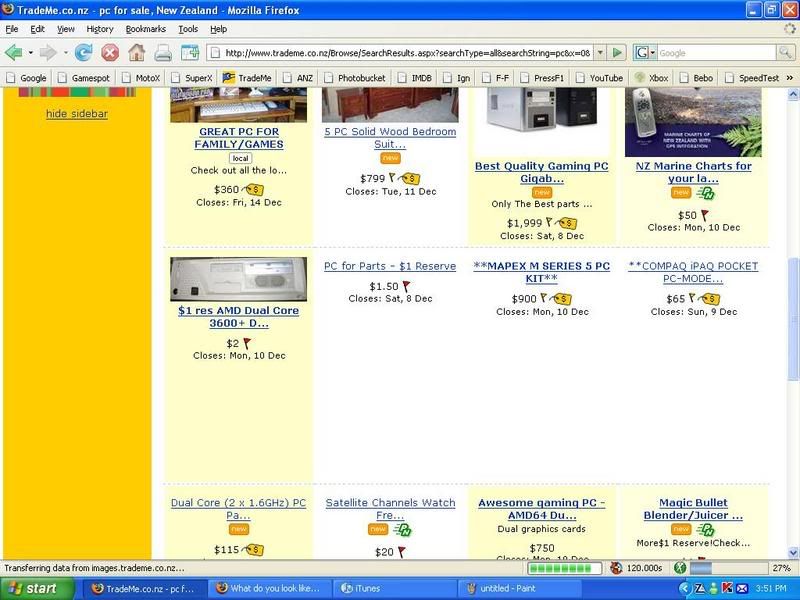Open the TradeMe bookmark

point(247,78)
